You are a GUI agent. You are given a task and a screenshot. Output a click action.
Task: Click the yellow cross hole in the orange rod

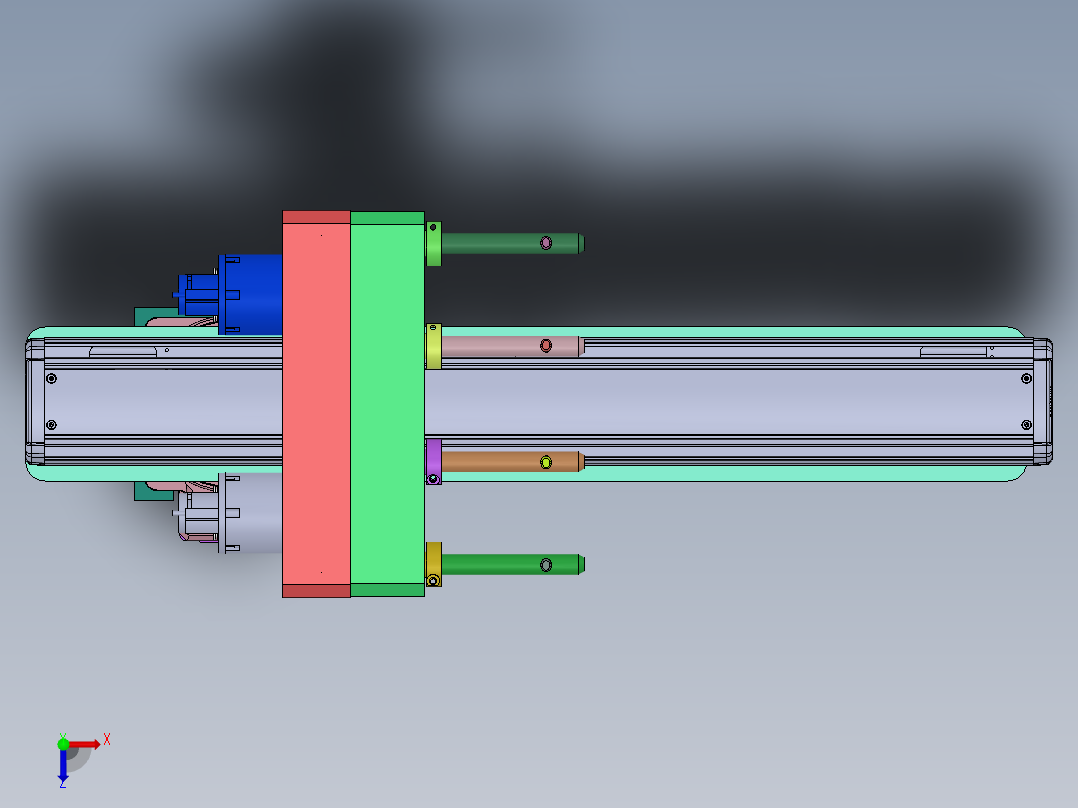coord(546,462)
